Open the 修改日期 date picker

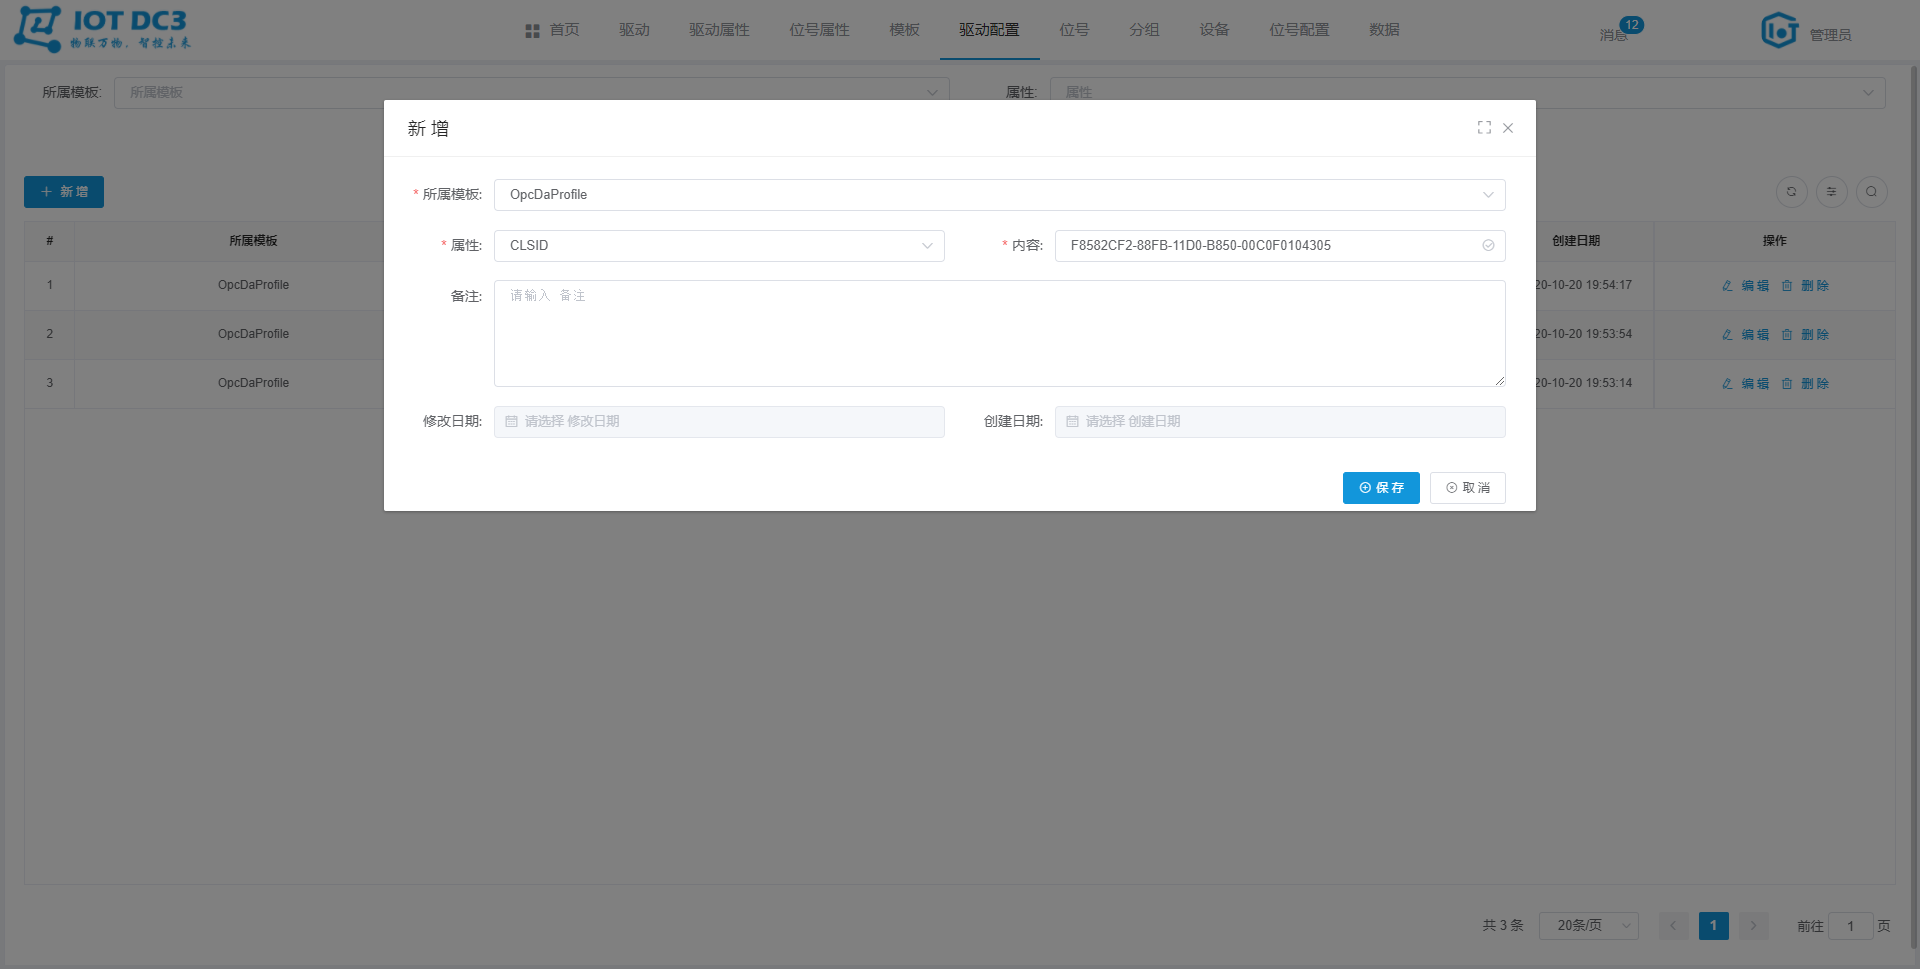(718, 422)
